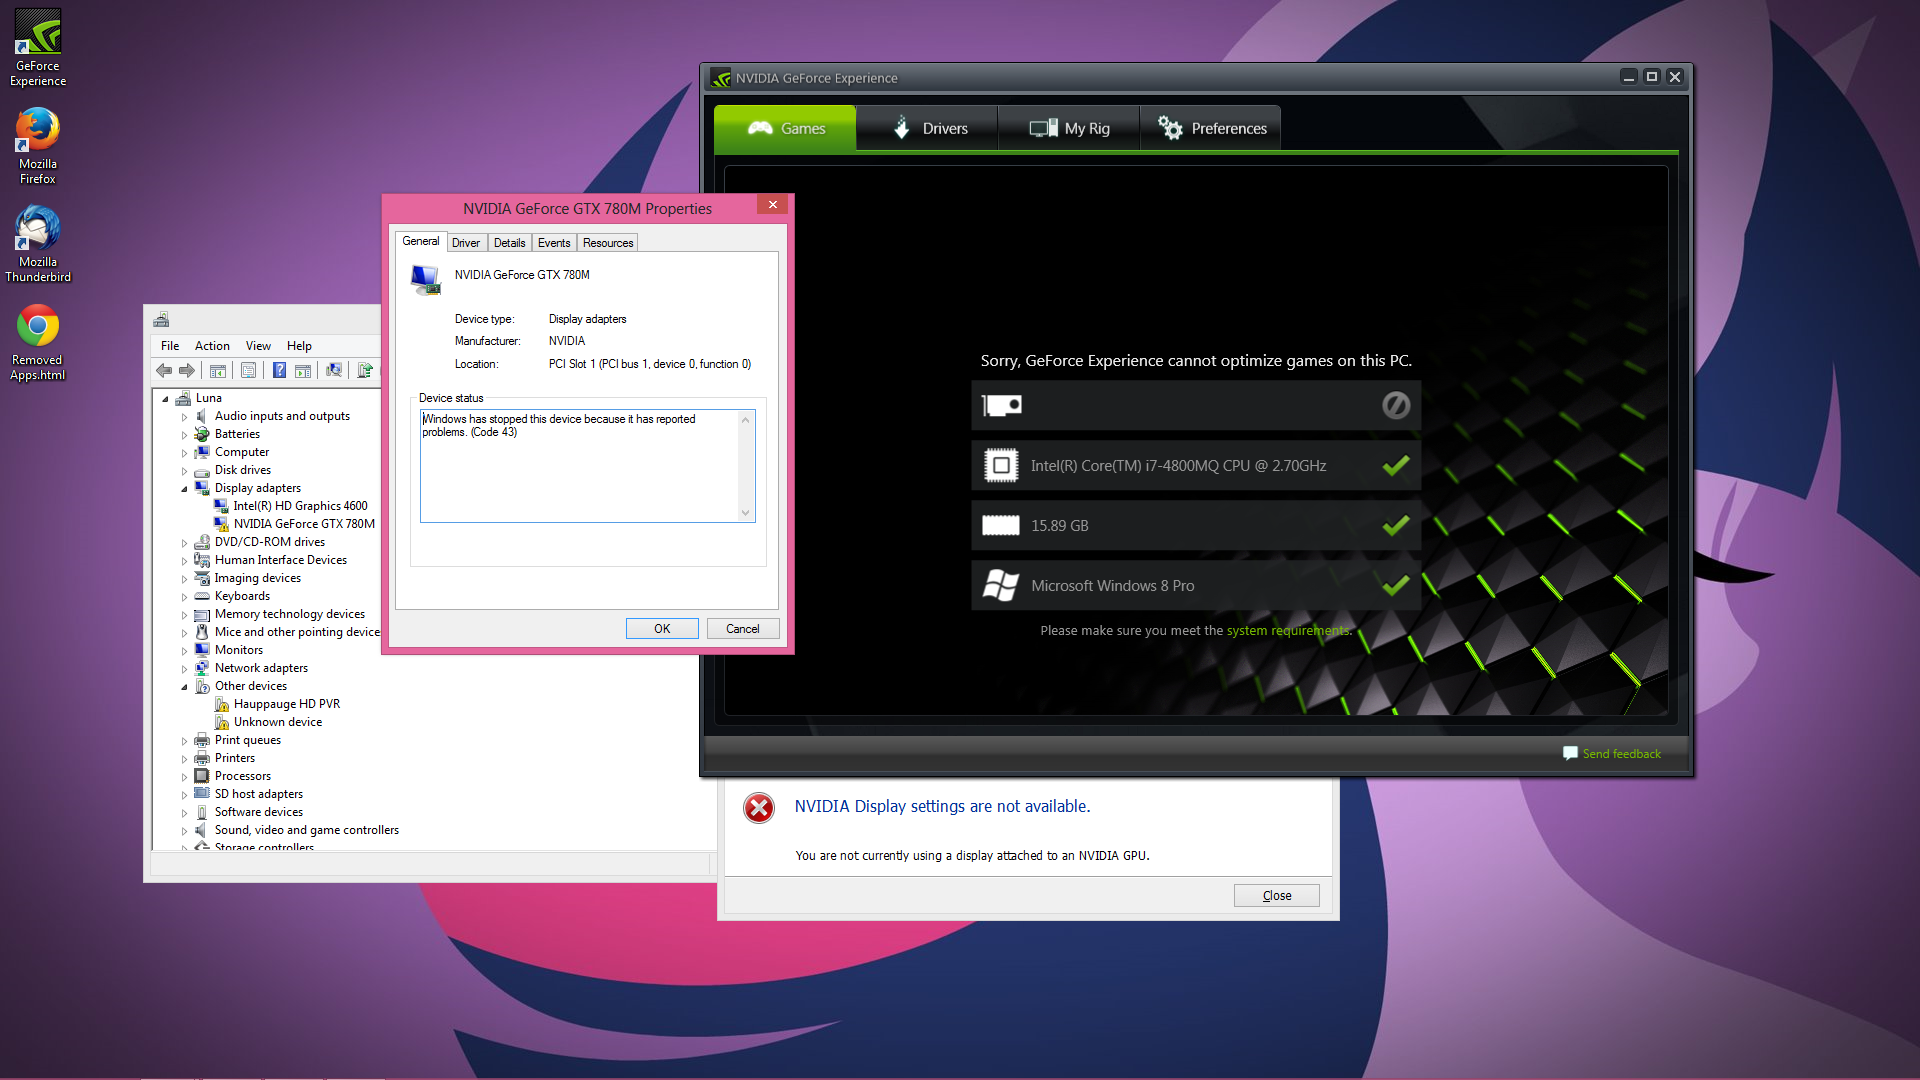1920x1080 pixels.
Task: Open Mozilla Thunderbird desktop icon
Action: pyautogui.click(x=38, y=244)
